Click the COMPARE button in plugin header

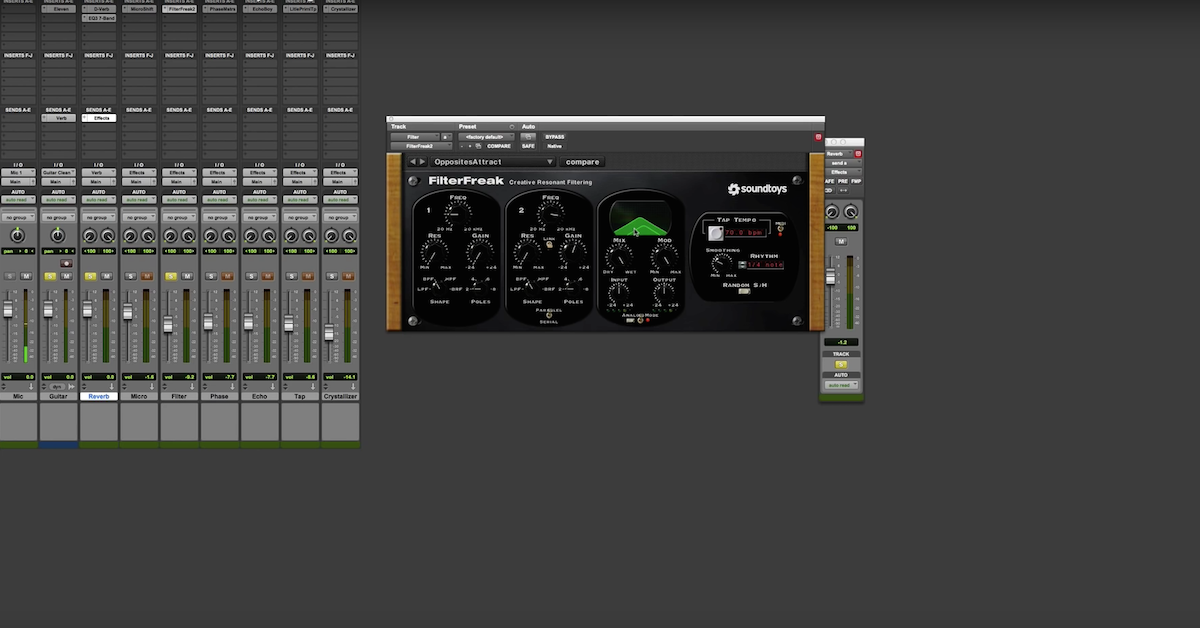tap(498, 146)
